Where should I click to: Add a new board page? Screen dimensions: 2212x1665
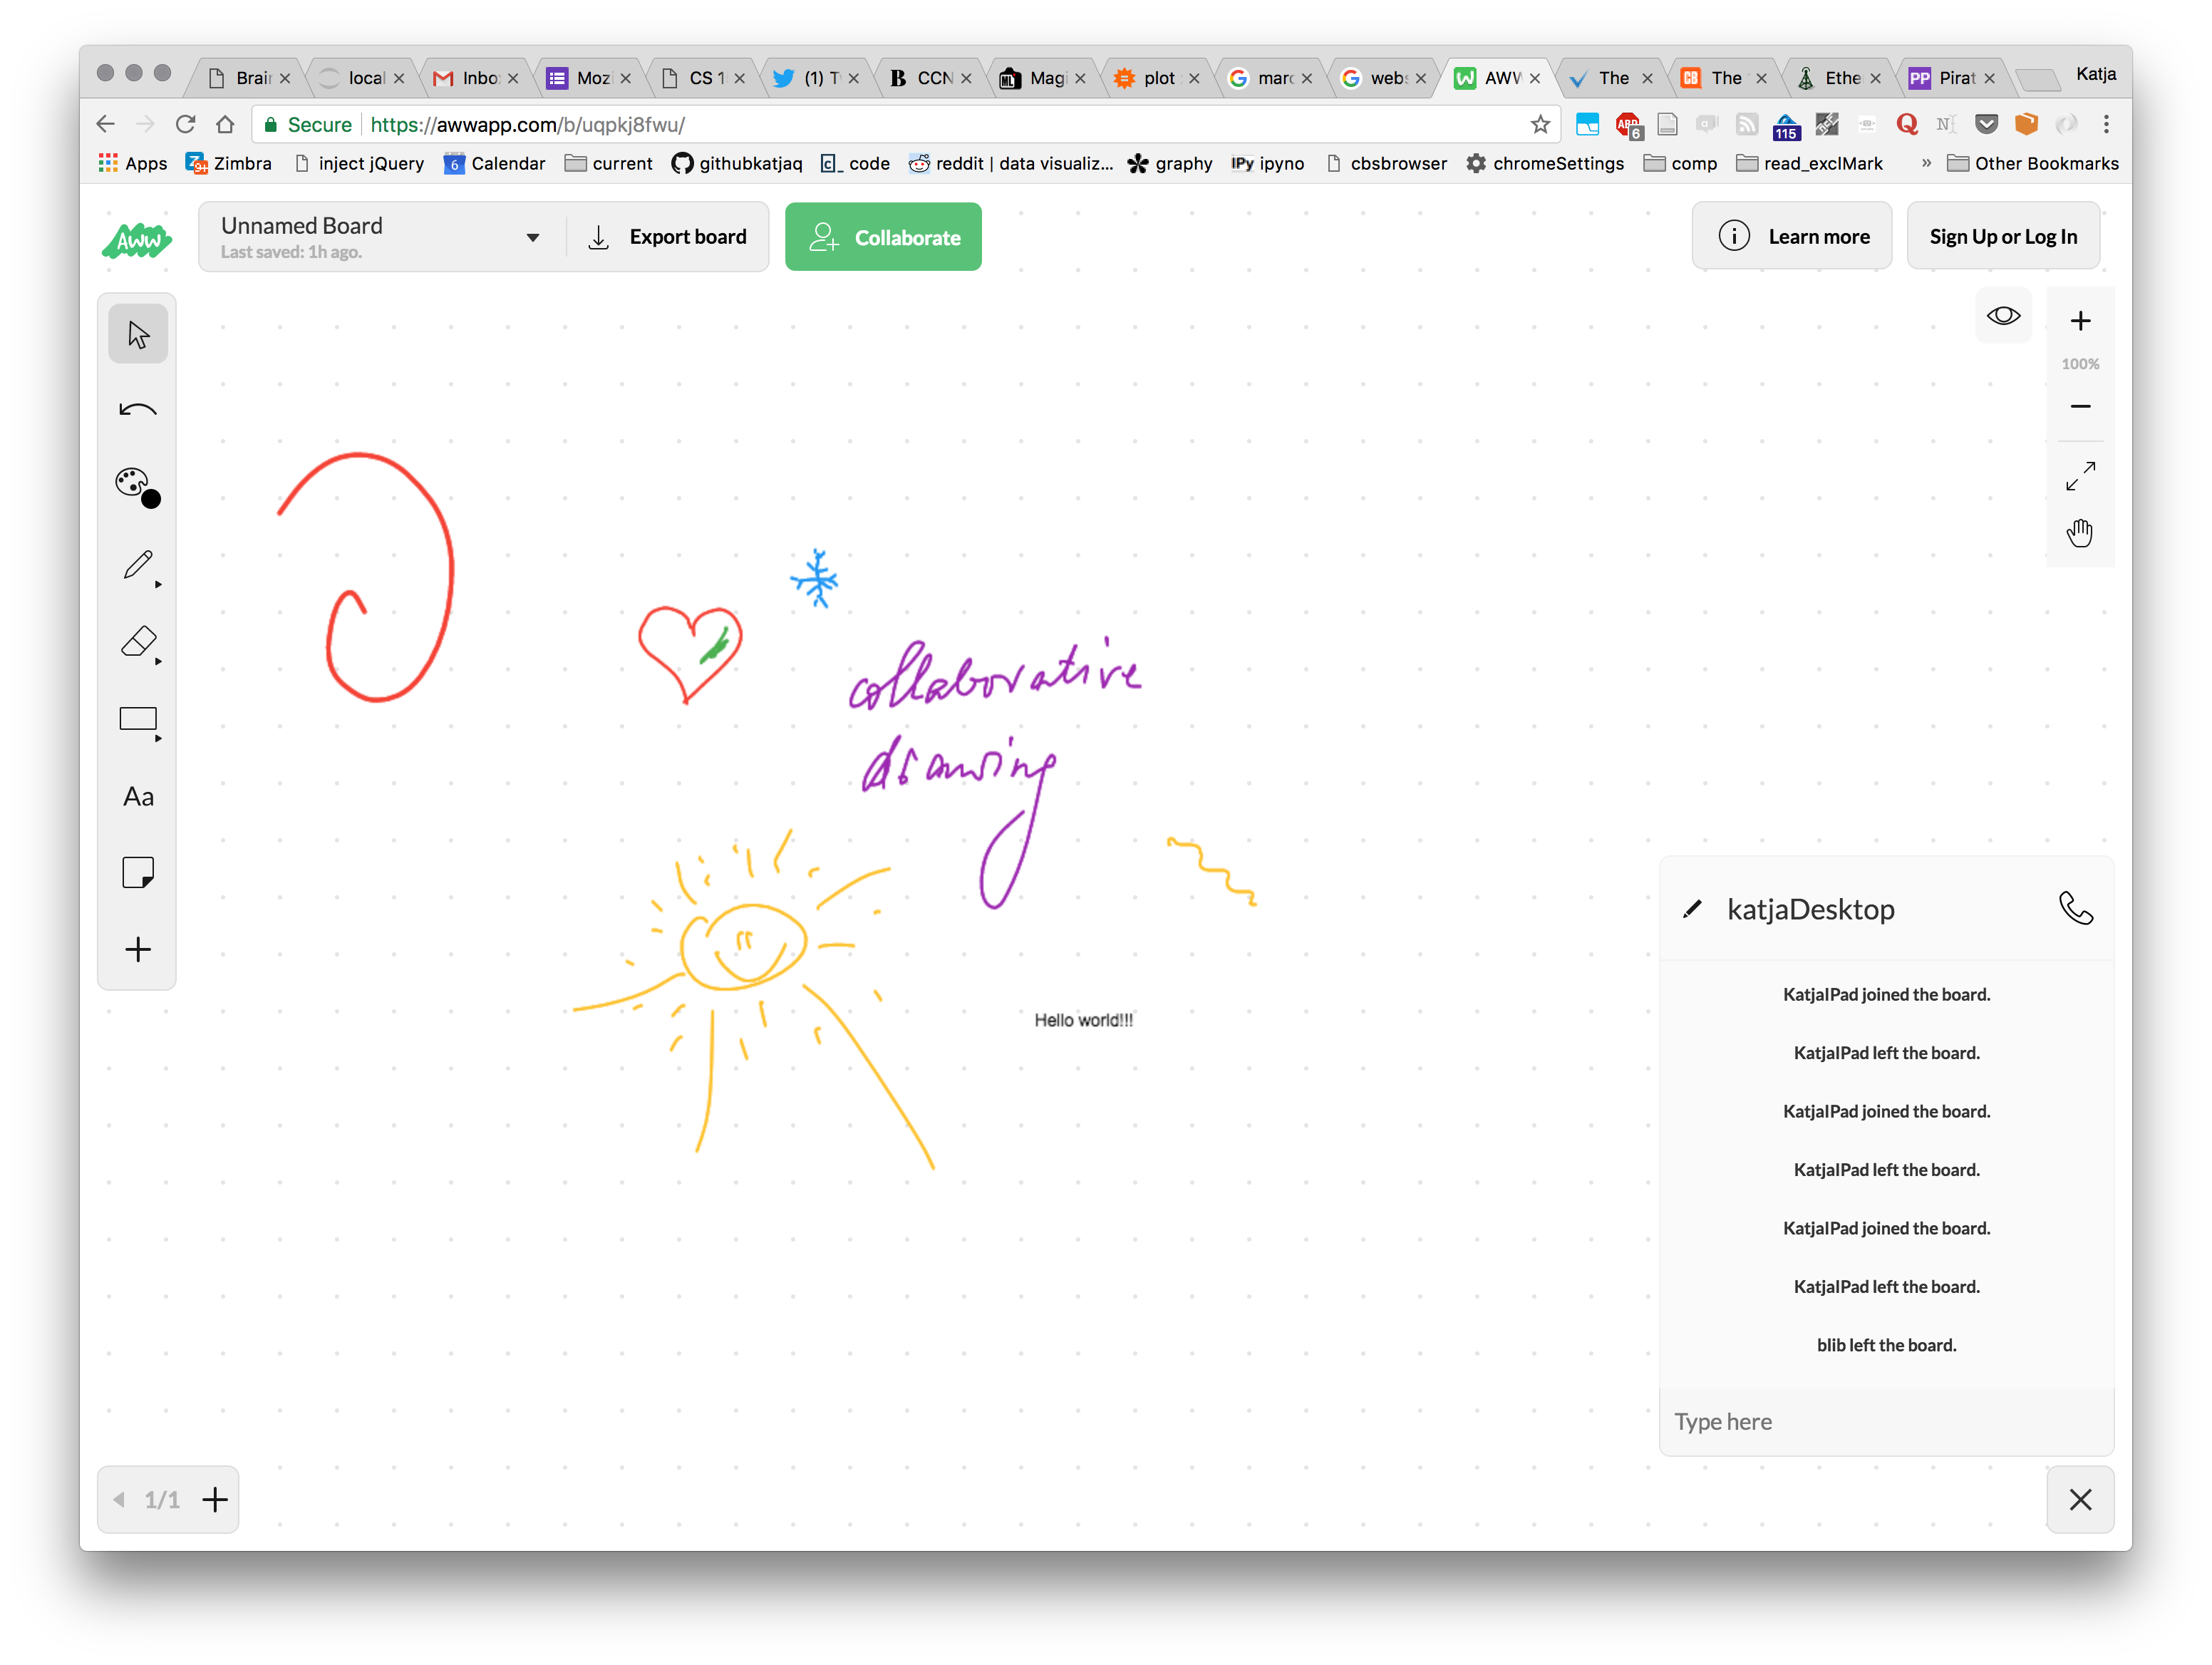[215, 1499]
